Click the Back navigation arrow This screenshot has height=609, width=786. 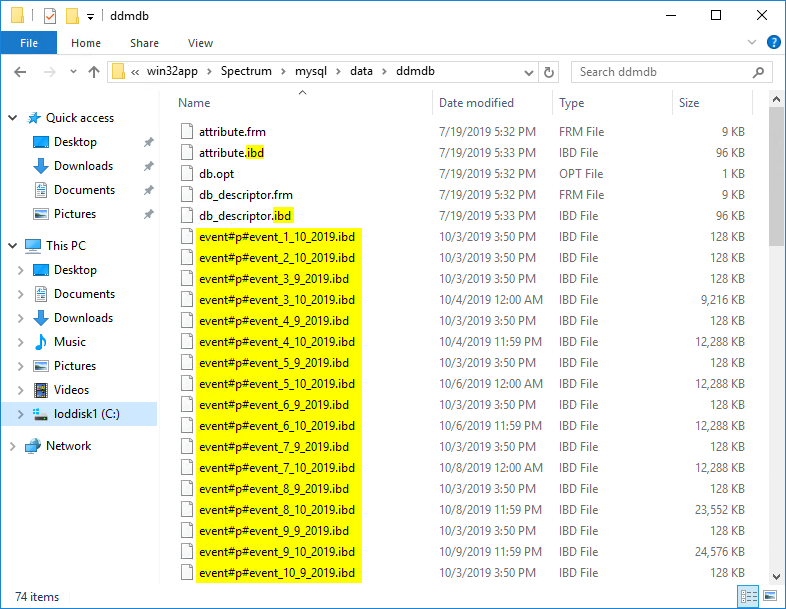(22, 72)
